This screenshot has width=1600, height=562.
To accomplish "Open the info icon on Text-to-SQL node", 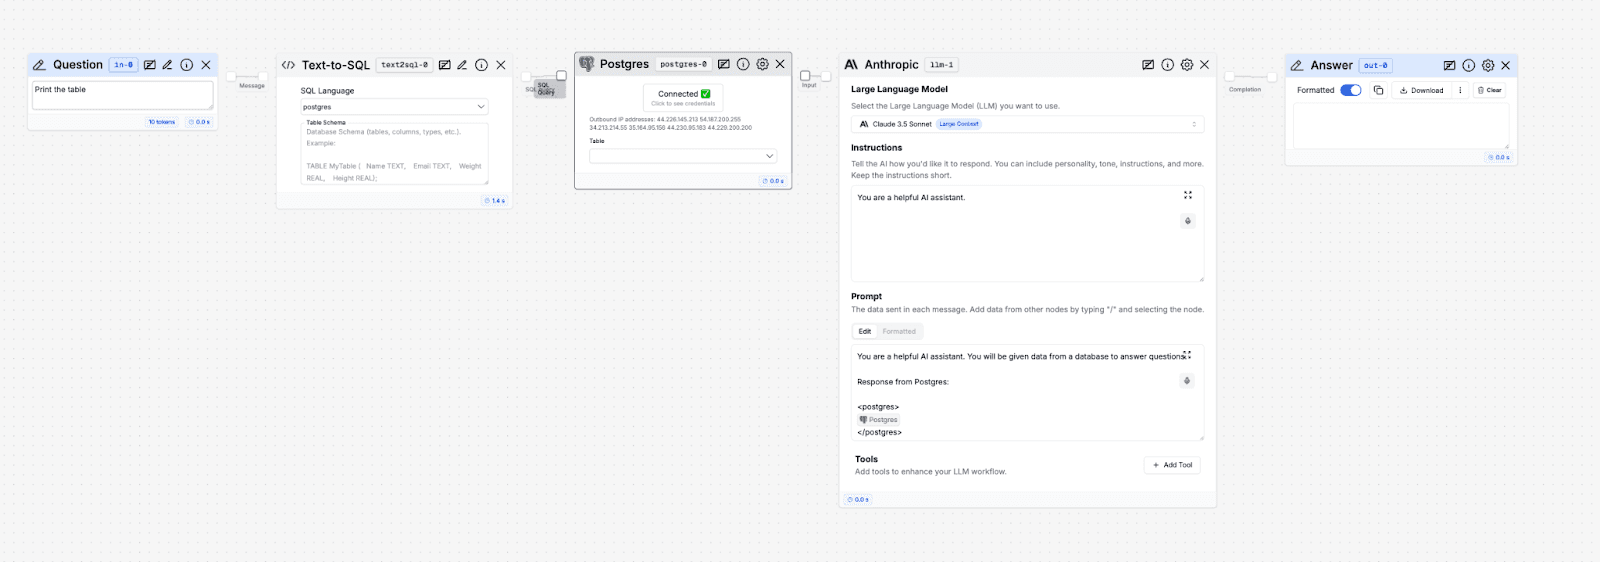I will coord(481,65).
